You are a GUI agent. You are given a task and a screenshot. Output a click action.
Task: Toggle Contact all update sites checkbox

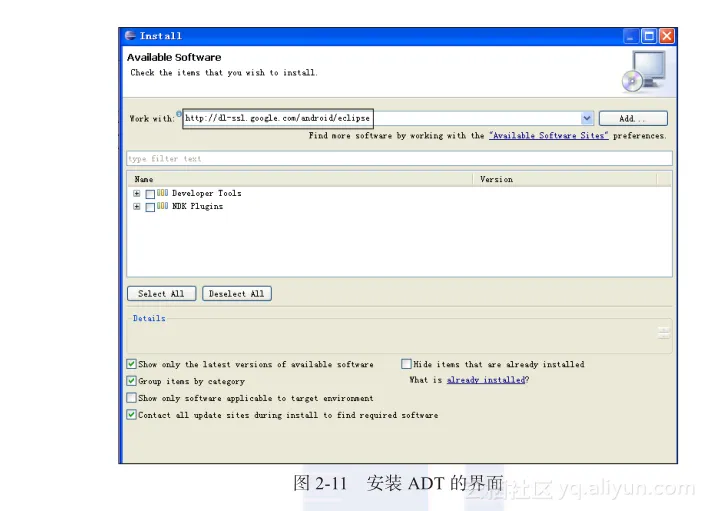click(x=131, y=415)
